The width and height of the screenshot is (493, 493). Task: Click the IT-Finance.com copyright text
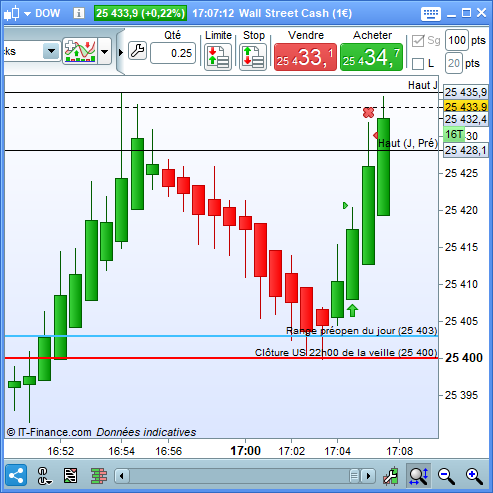tap(49, 432)
